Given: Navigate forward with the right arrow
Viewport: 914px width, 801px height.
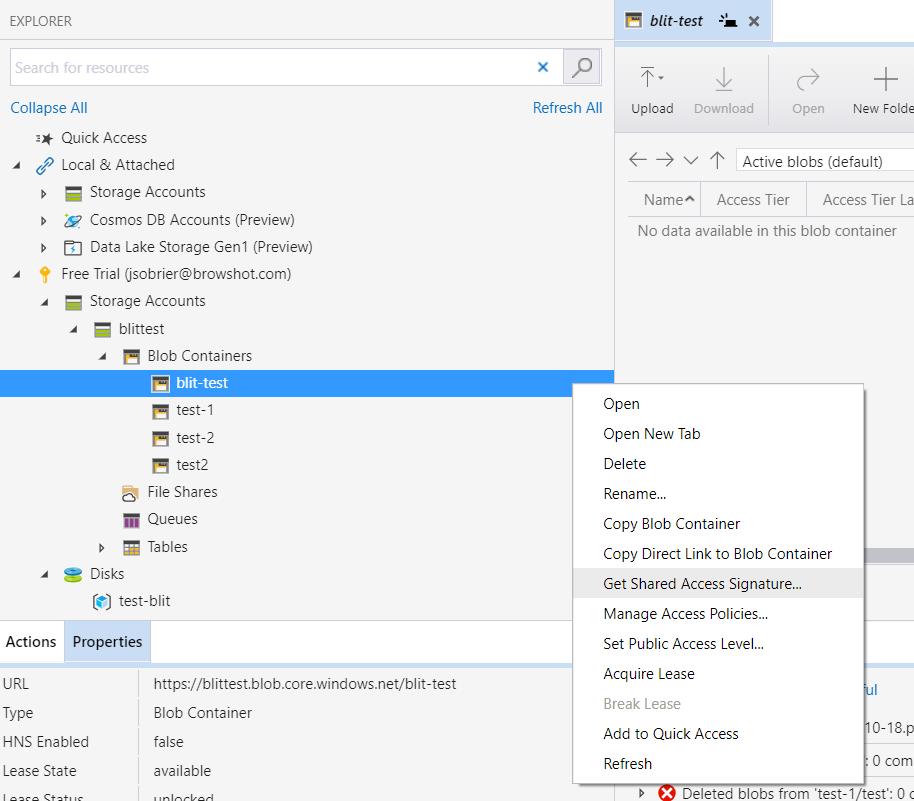Looking at the screenshot, I should (x=665, y=160).
